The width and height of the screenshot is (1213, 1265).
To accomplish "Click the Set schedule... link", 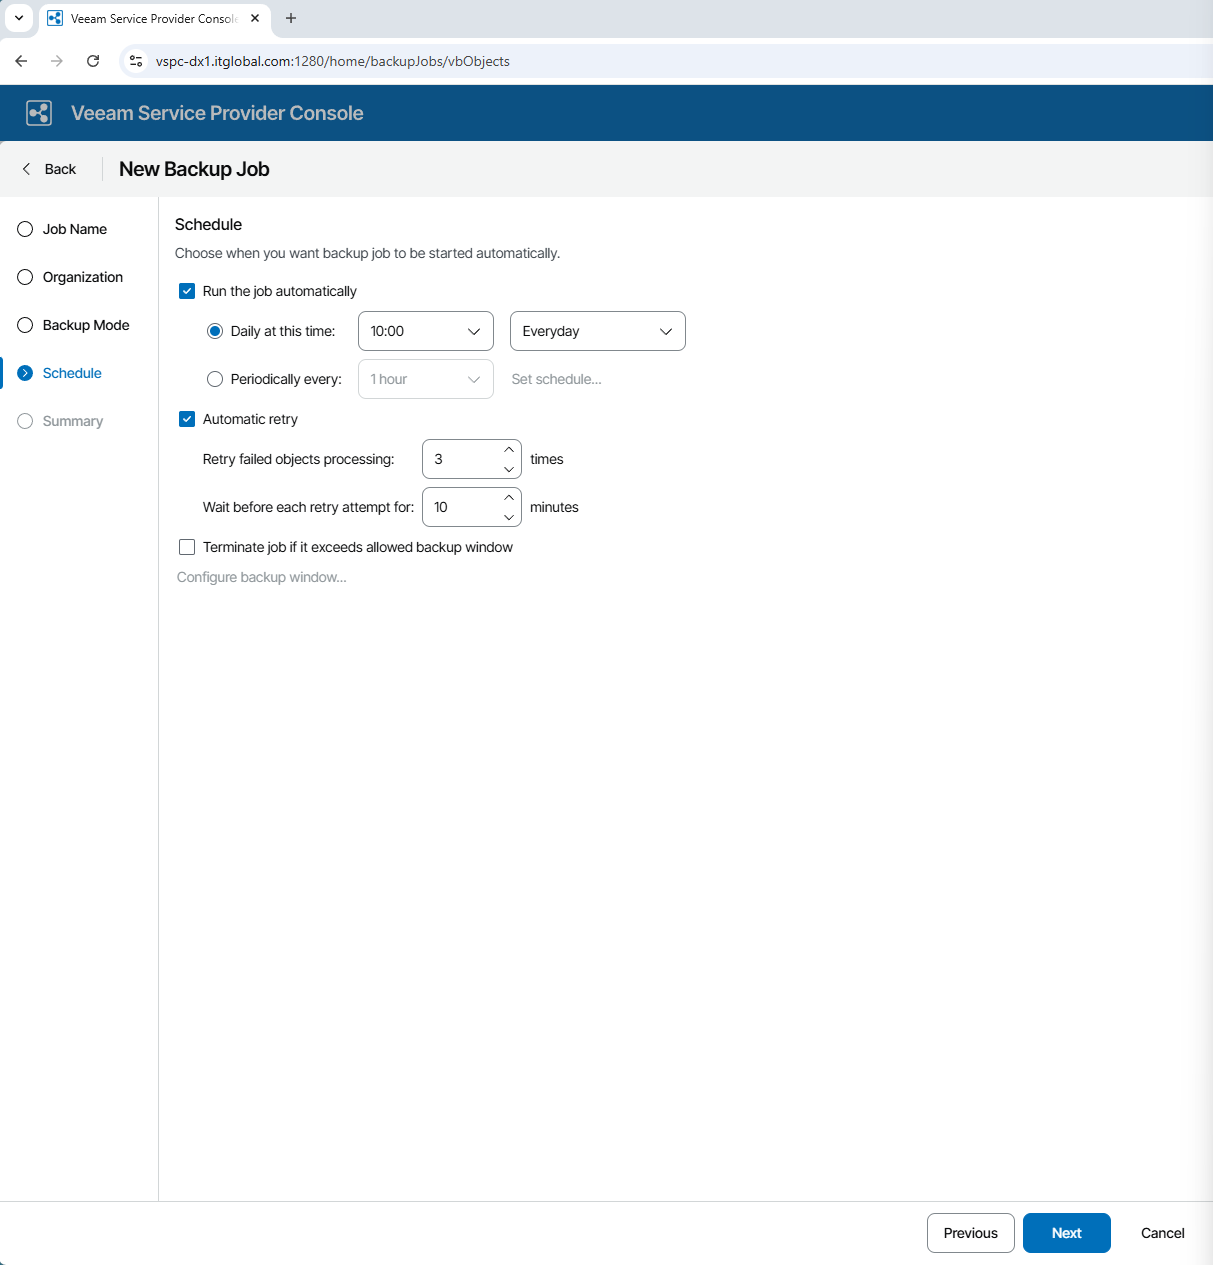I will [x=556, y=379].
